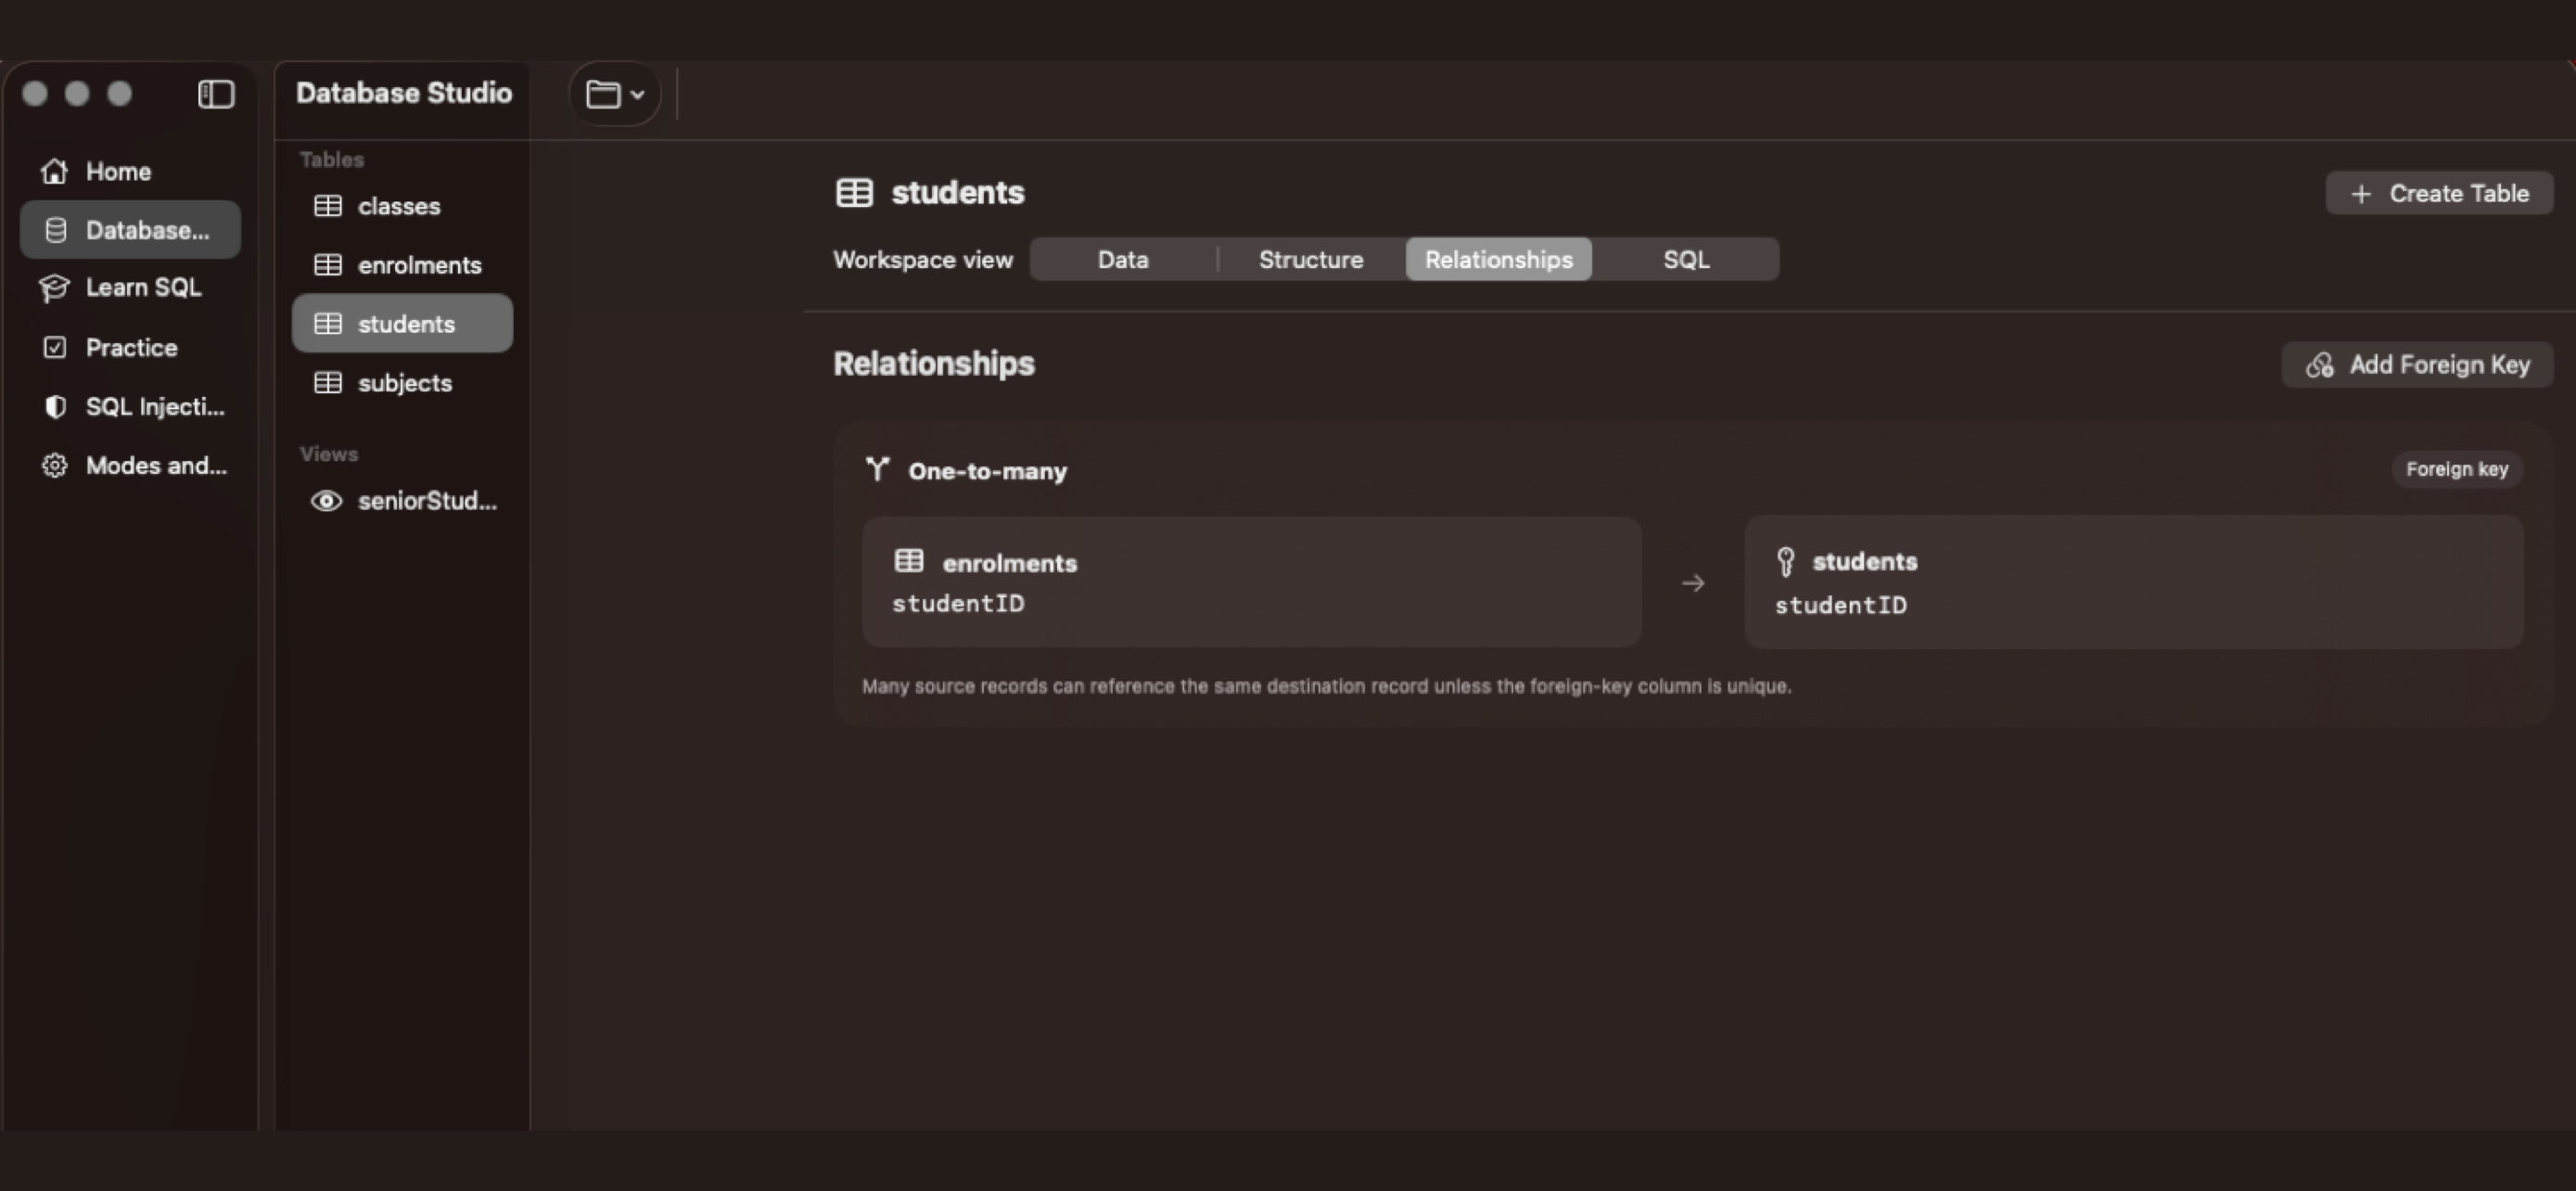Click Add Foreign Key button
The height and width of the screenshot is (1191, 2576).
click(x=2417, y=365)
